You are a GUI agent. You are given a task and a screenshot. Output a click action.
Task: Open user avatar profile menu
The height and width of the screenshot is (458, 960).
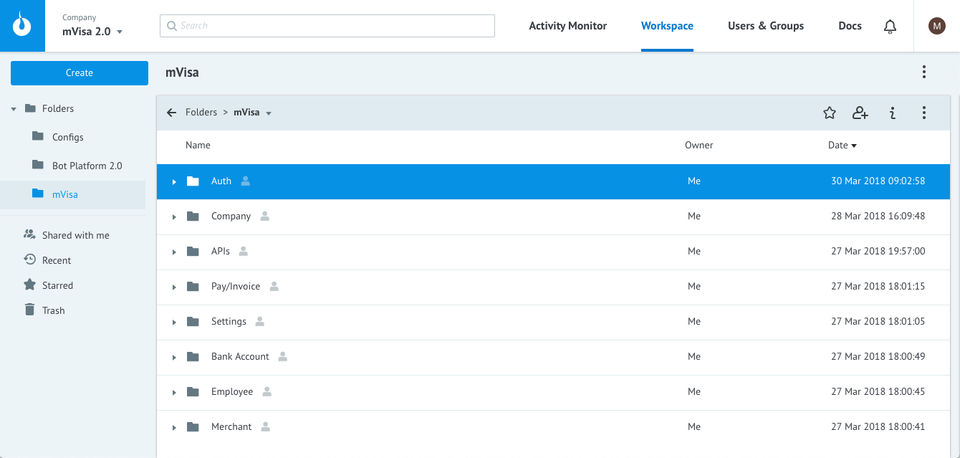click(x=937, y=26)
